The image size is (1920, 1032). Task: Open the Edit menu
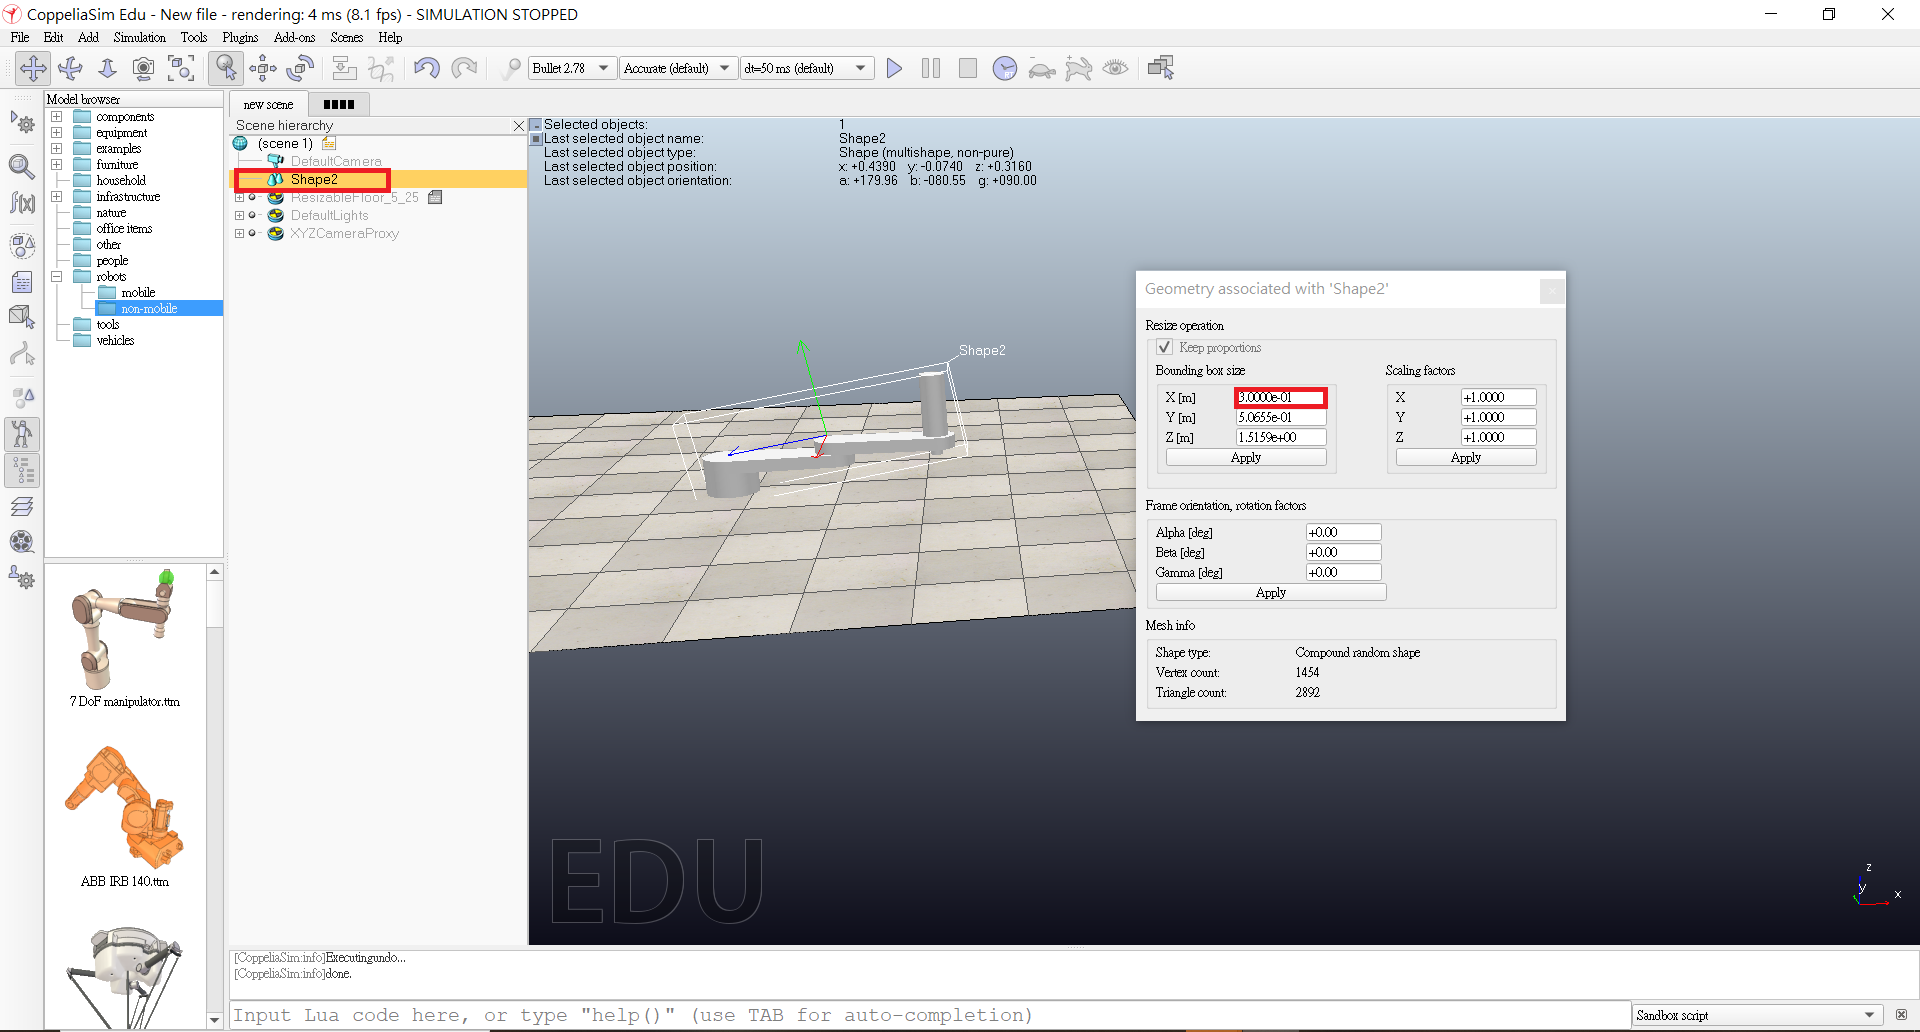coord(53,37)
